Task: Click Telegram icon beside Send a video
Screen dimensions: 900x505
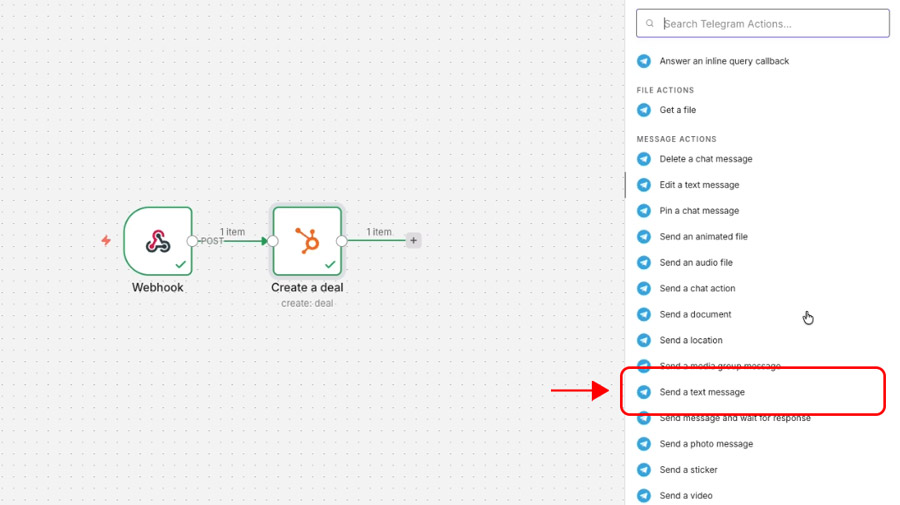Action: point(644,496)
